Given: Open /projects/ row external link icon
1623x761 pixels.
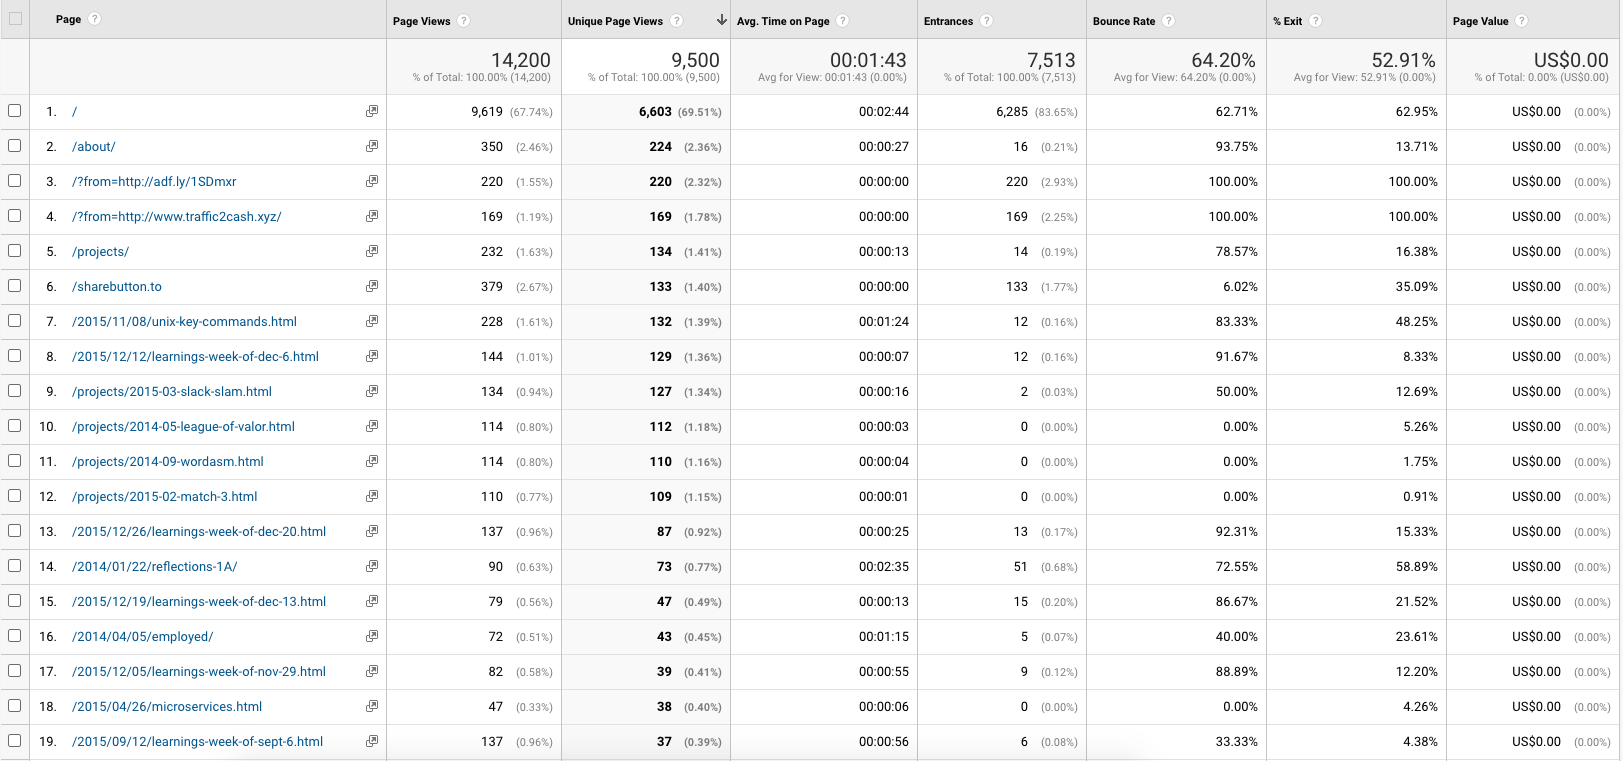Looking at the screenshot, I should point(372,251).
